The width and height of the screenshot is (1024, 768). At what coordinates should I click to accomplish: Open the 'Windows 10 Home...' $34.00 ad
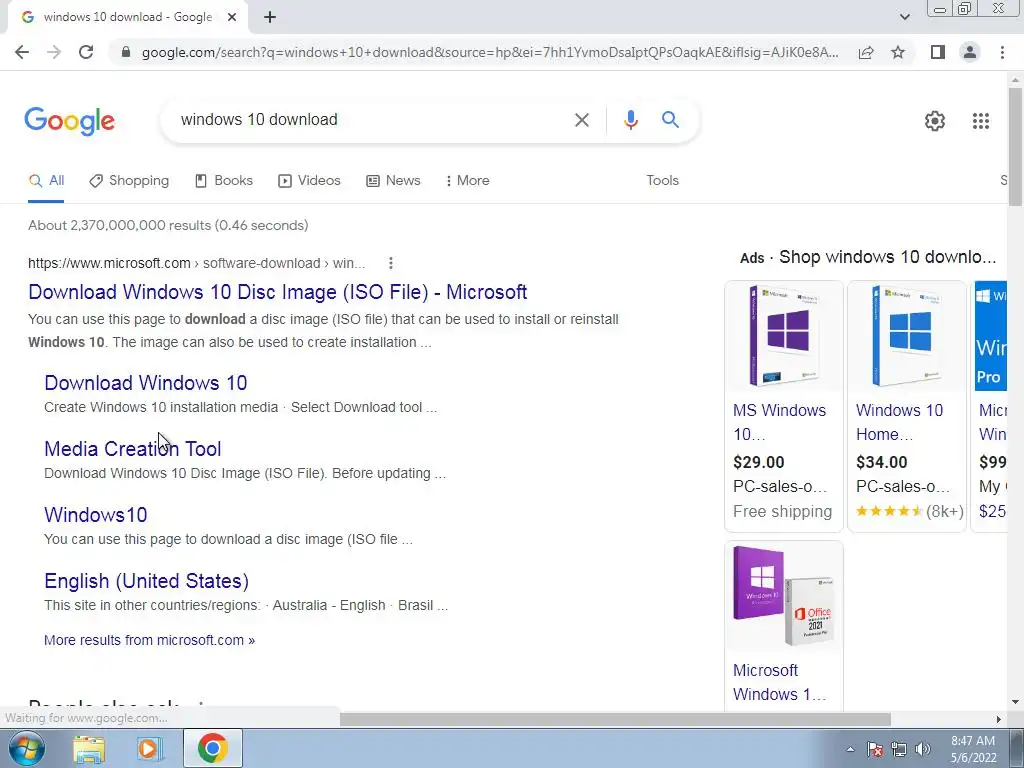point(899,422)
